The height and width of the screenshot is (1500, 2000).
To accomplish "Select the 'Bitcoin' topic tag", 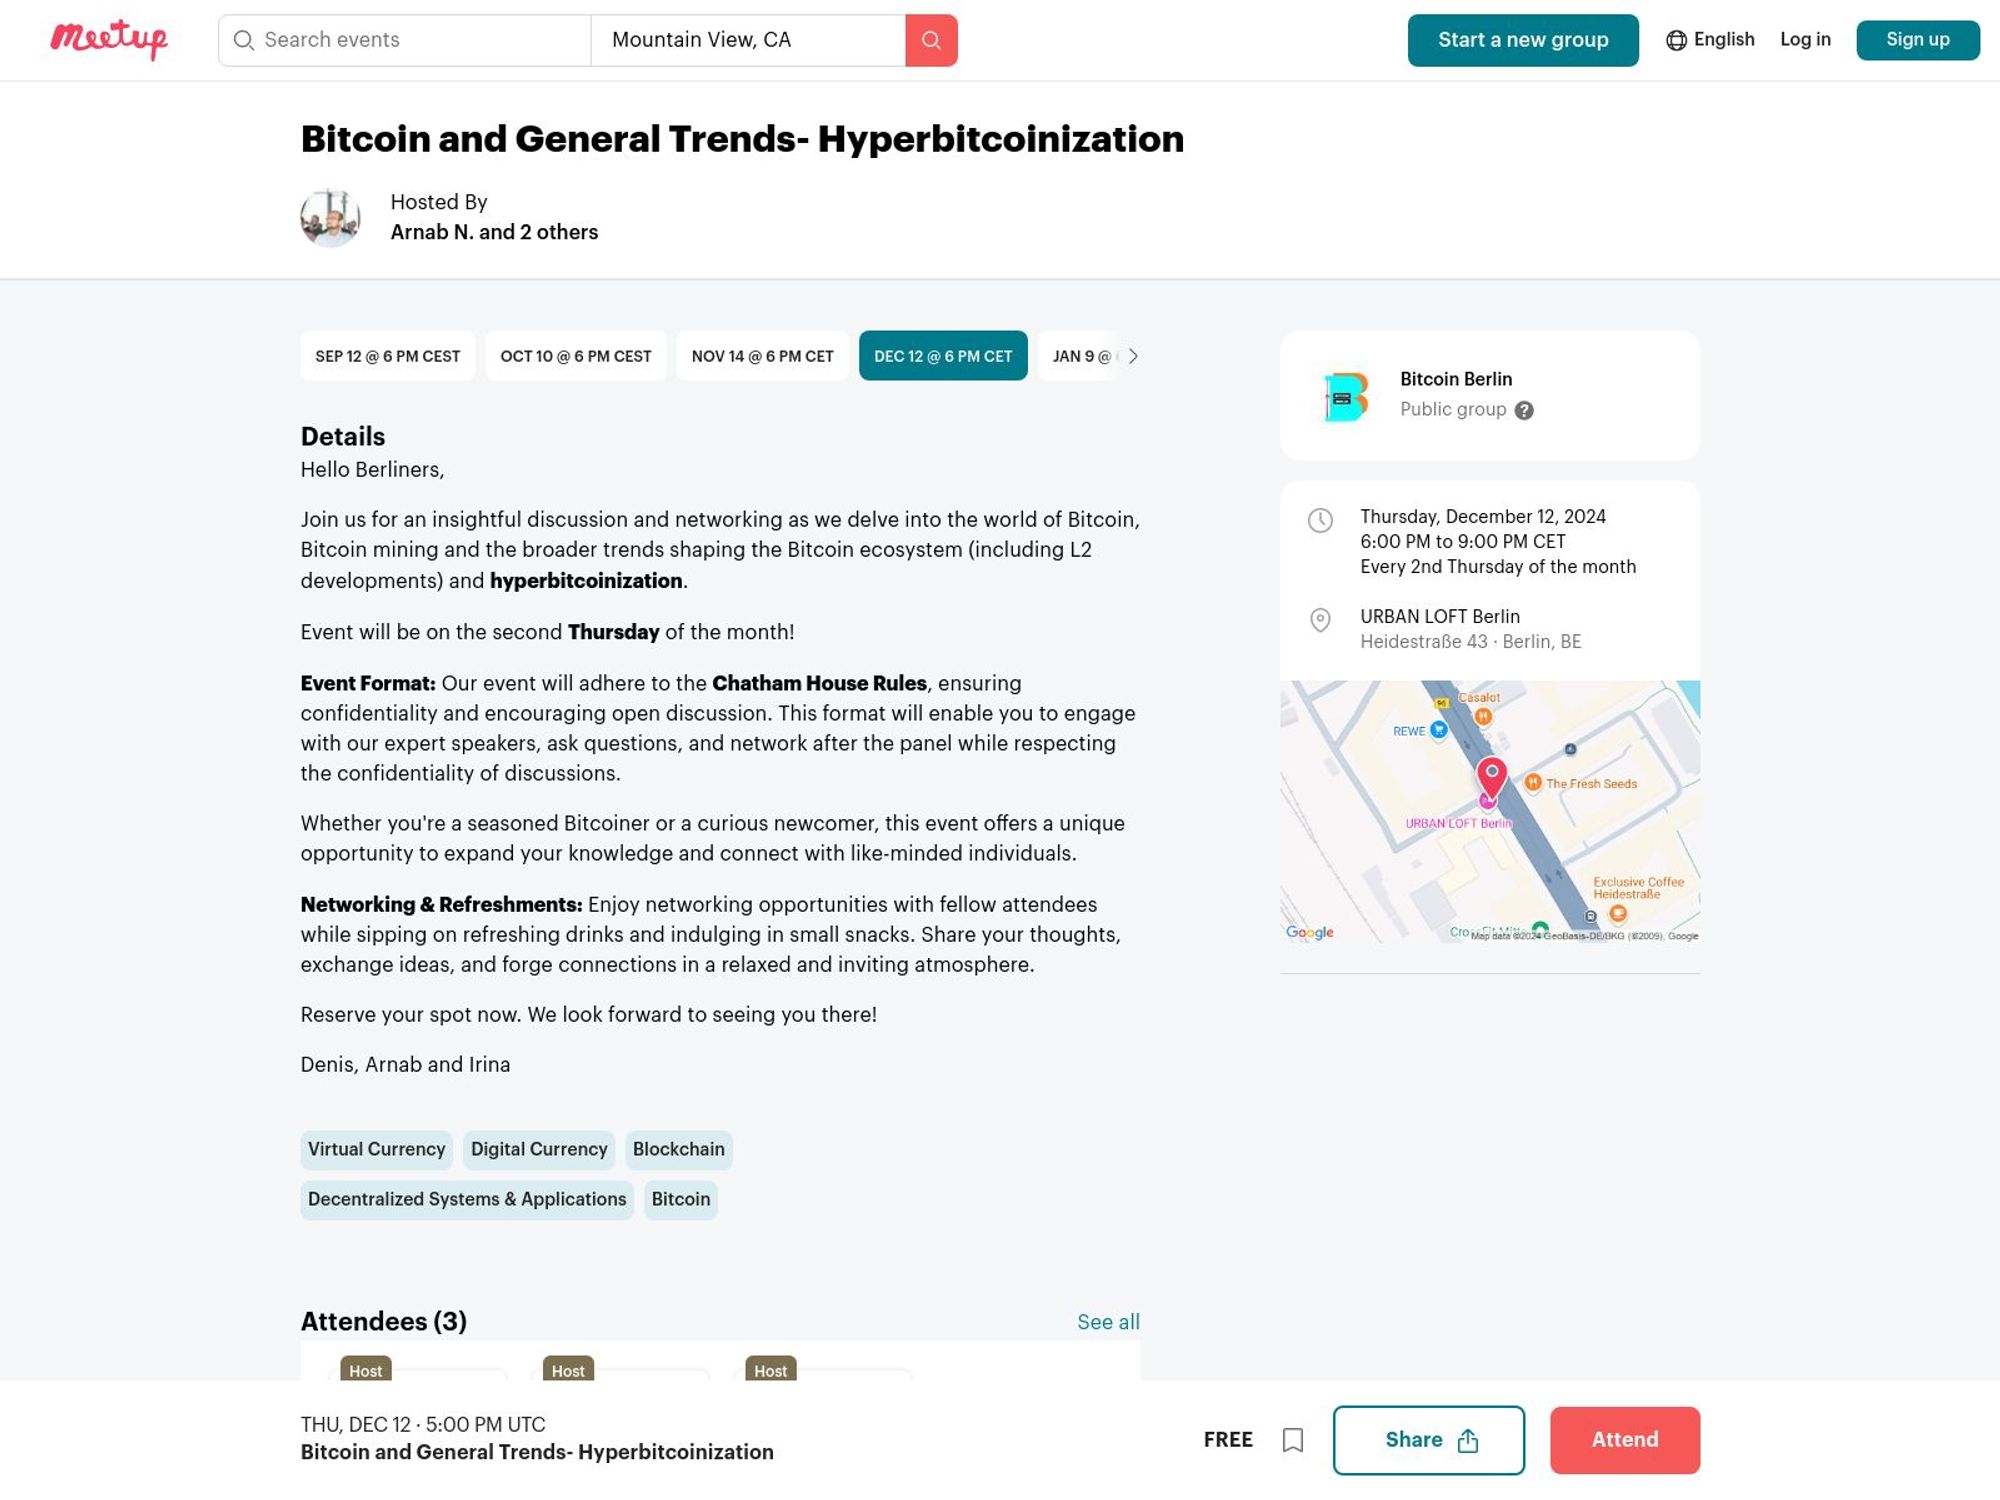I will [680, 1199].
